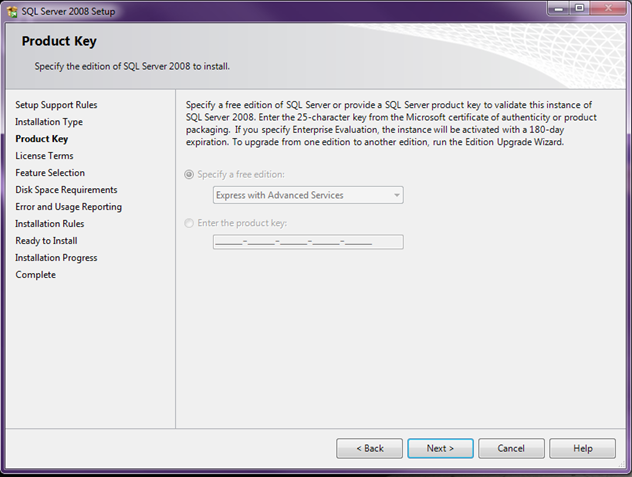The width and height of the screenshot is (632, 477).
Task: Click the window resize grip at bottom-right corner
Action: click(622, 465)
